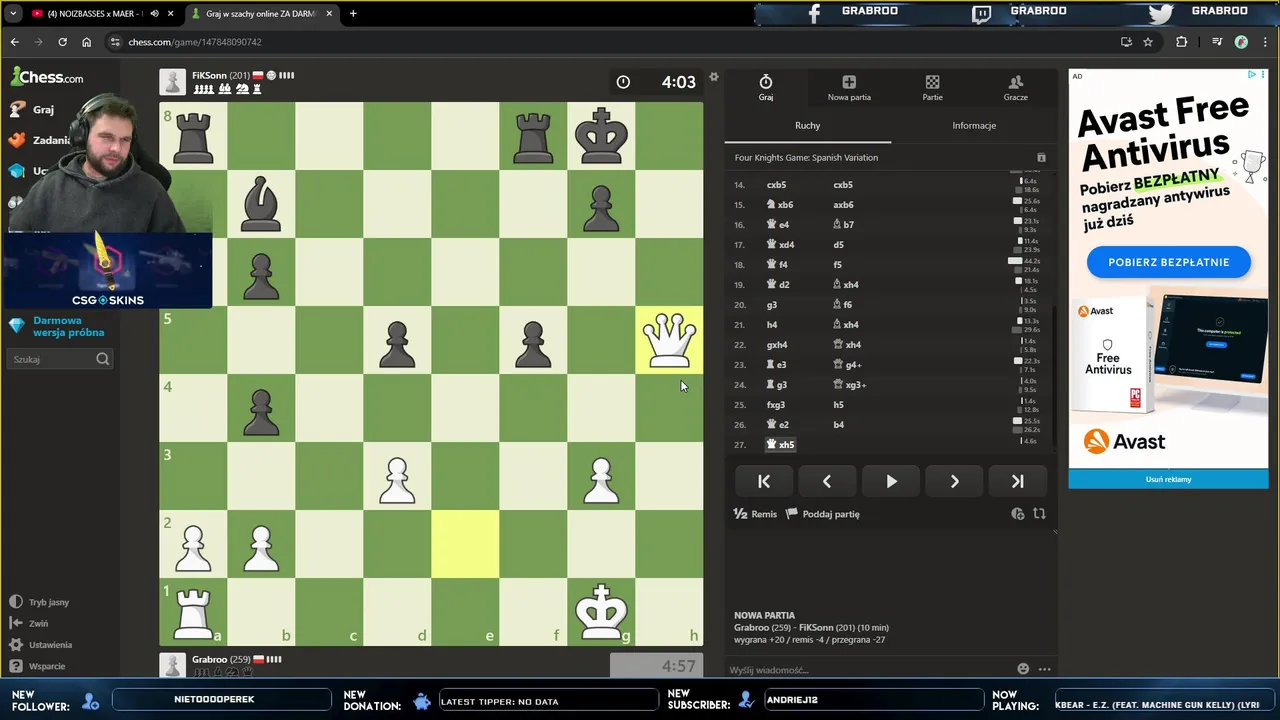1280x720 pixels.
Task: Open chat options three-dots menu
Action: [x=1044, y=669]
